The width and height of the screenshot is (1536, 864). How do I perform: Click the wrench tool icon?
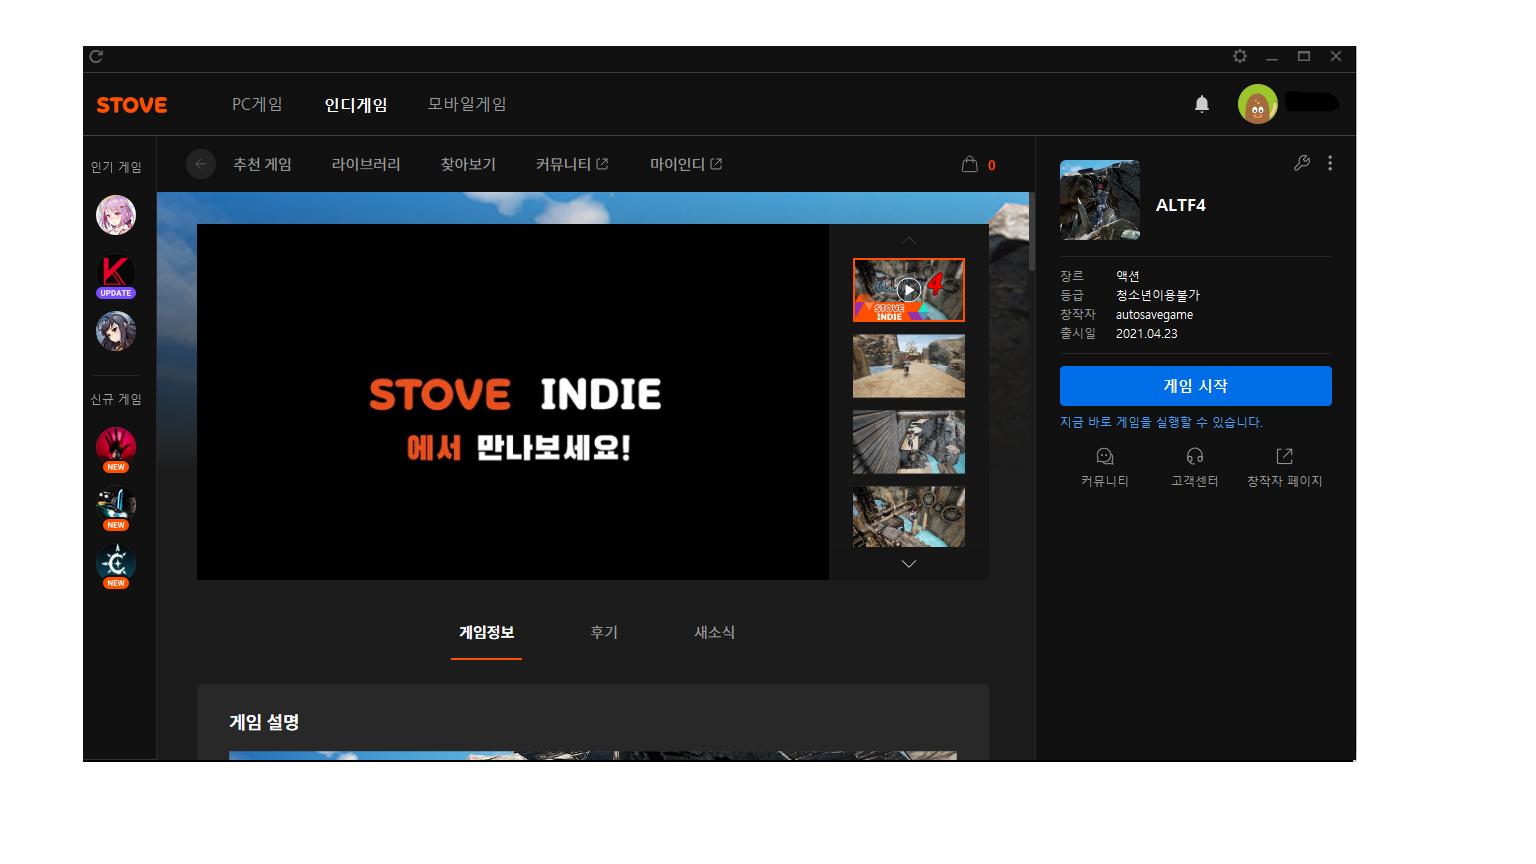tap(1301, 163)
